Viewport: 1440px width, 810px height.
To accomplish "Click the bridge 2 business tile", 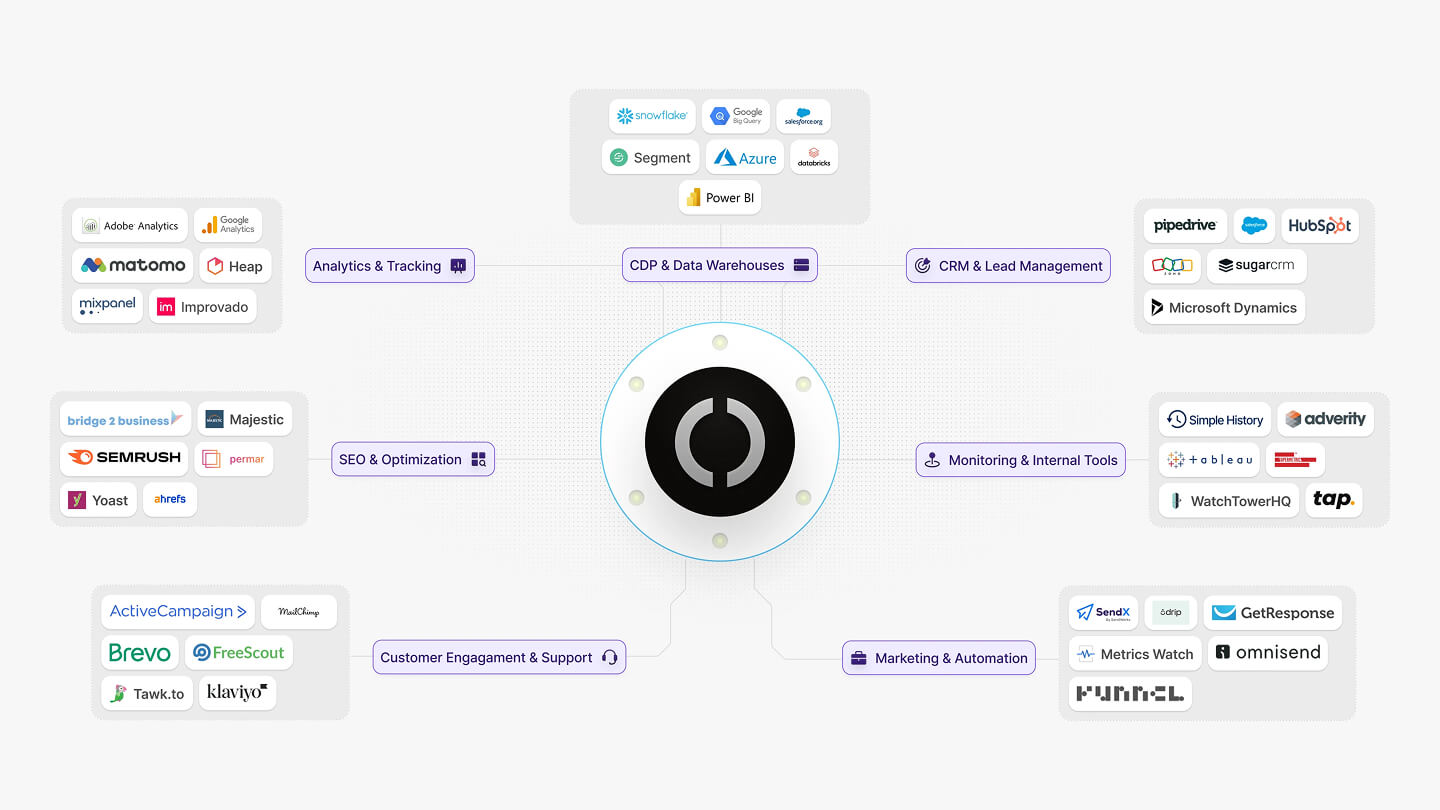I will (x=125, y=419).
